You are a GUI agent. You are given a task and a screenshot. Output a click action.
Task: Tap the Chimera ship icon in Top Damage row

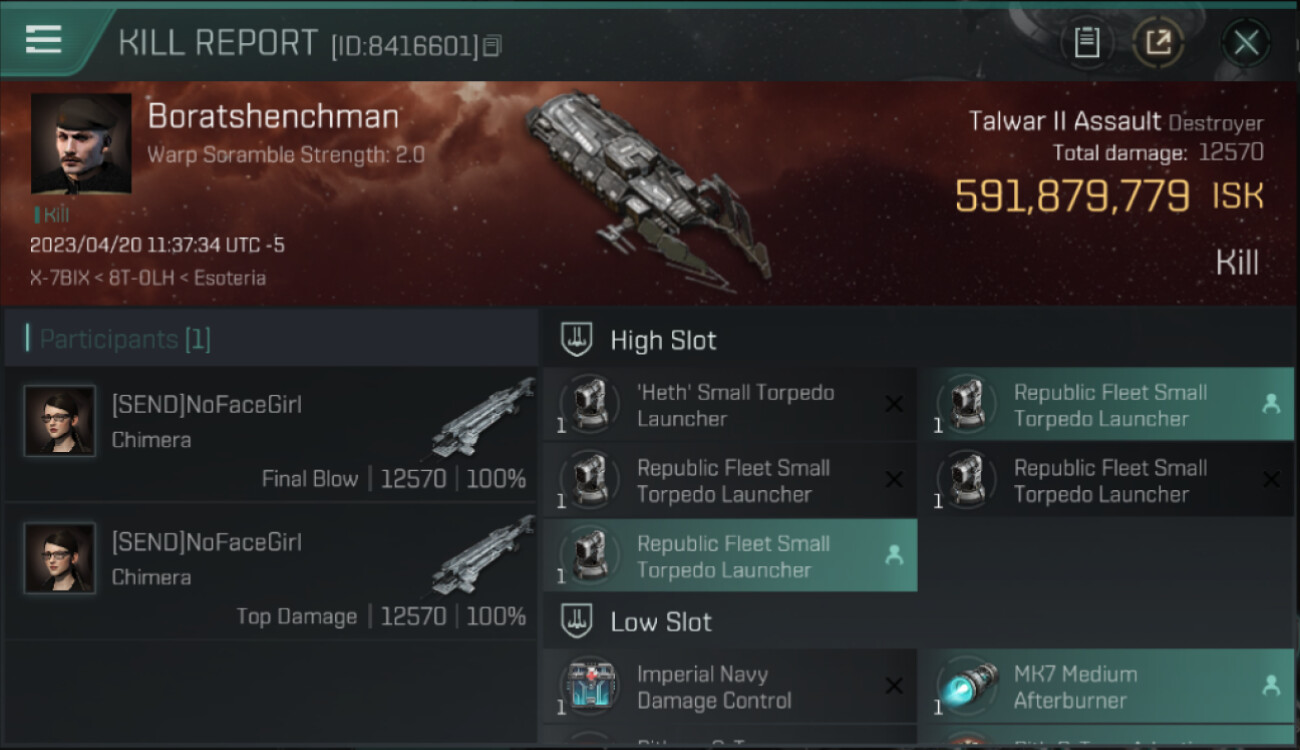483,554
